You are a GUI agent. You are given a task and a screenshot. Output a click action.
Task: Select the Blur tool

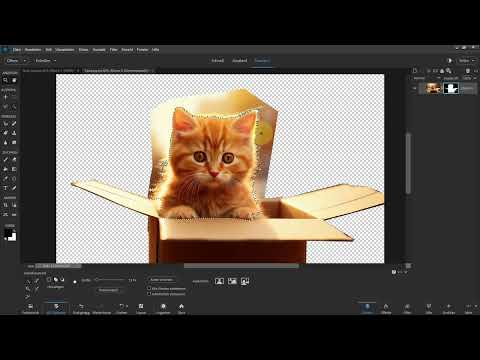tap(6, 142)
